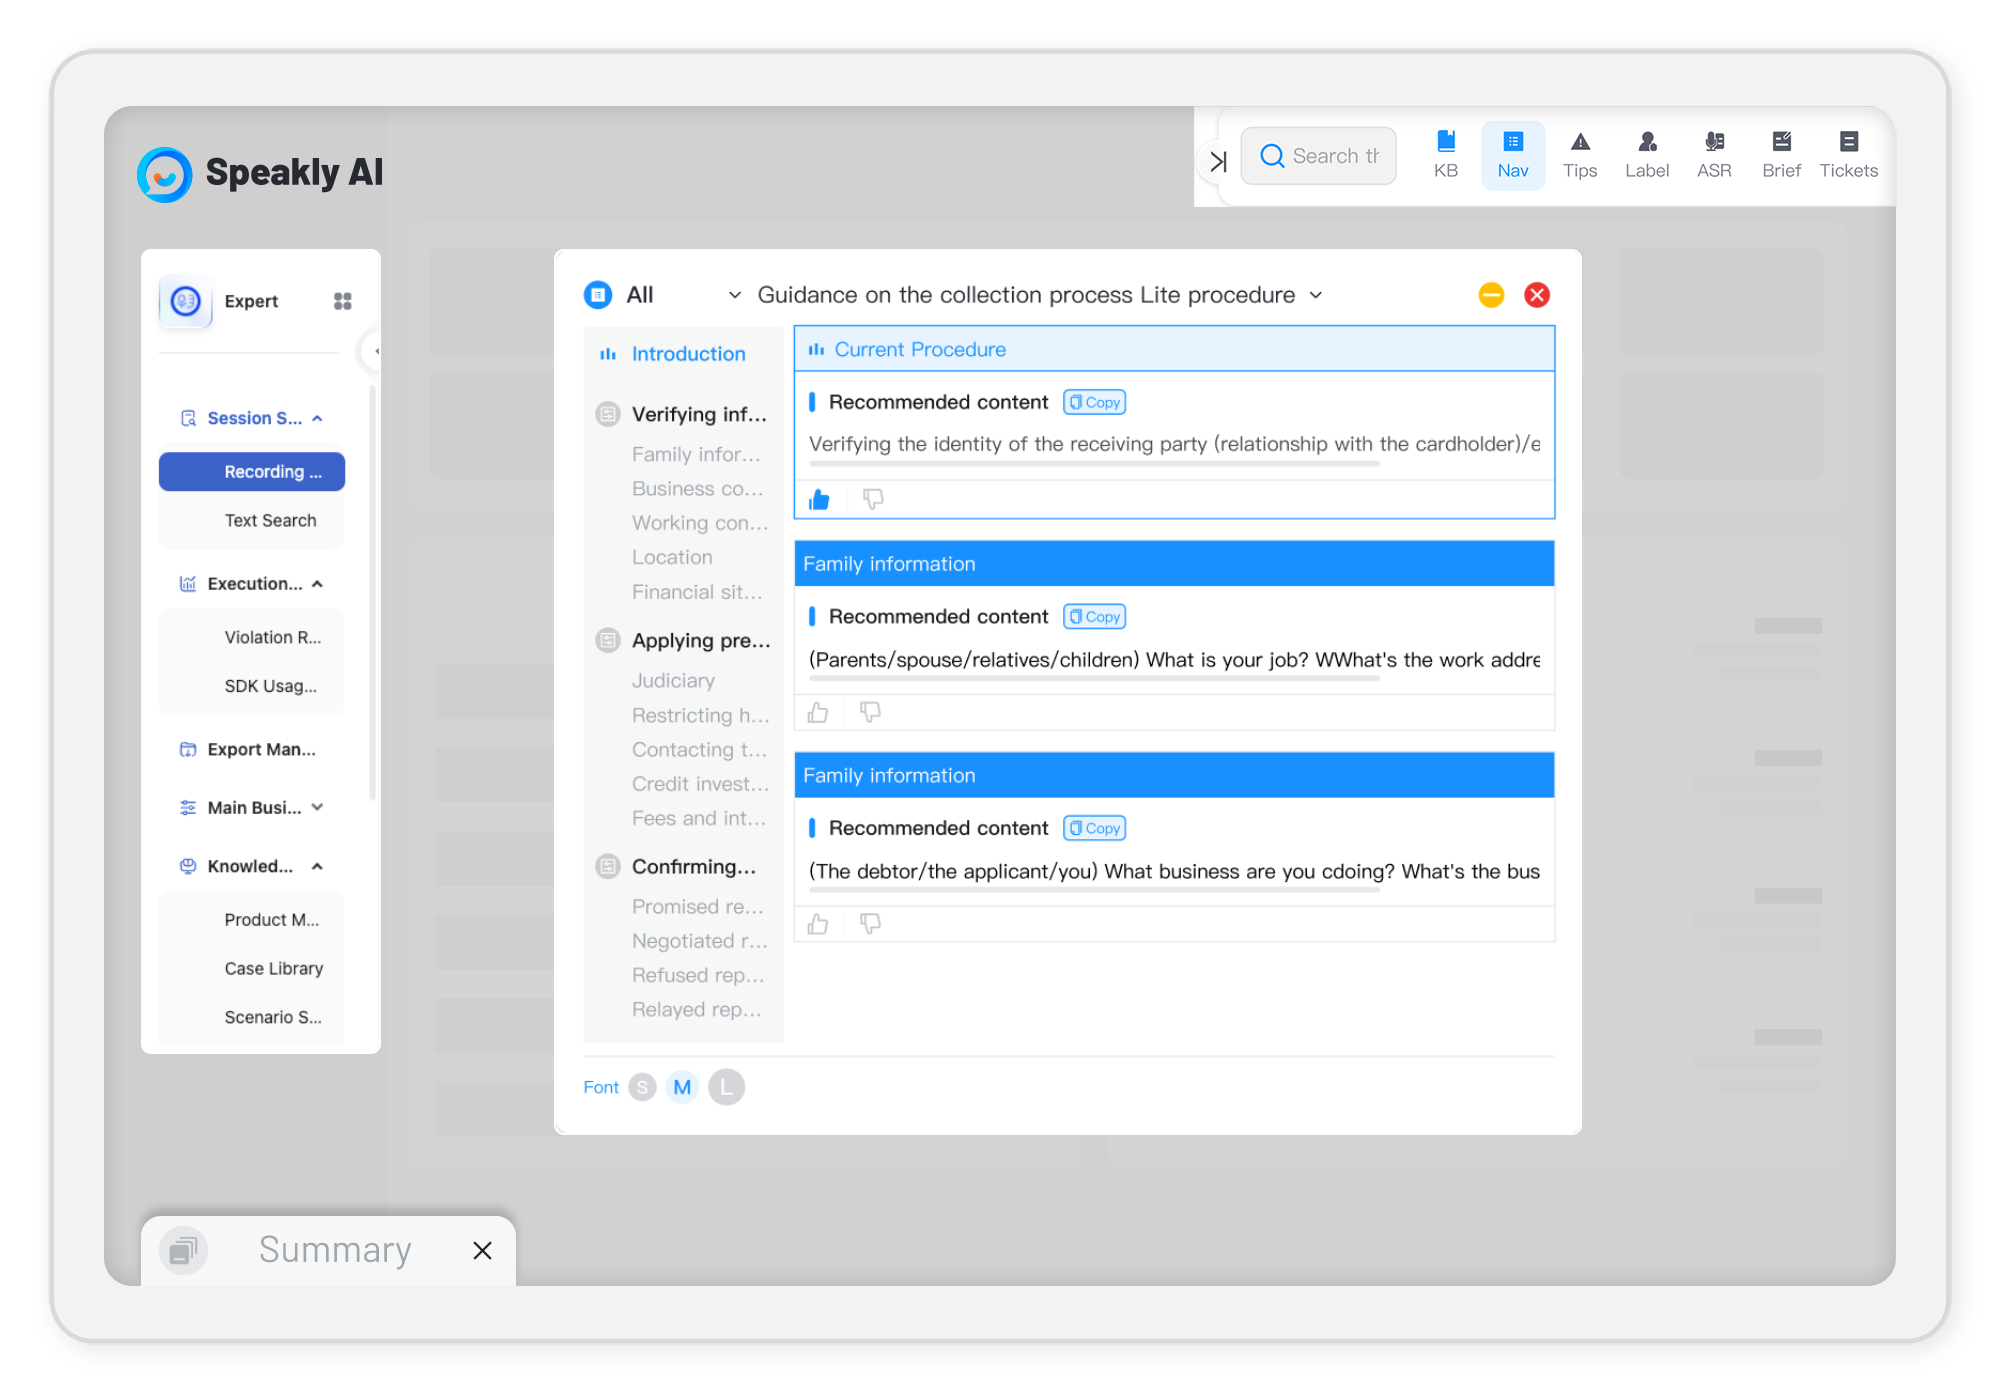2000x1393 pixels.
Task: Switch to the Text Search item
Action: [x=271, y=520]
